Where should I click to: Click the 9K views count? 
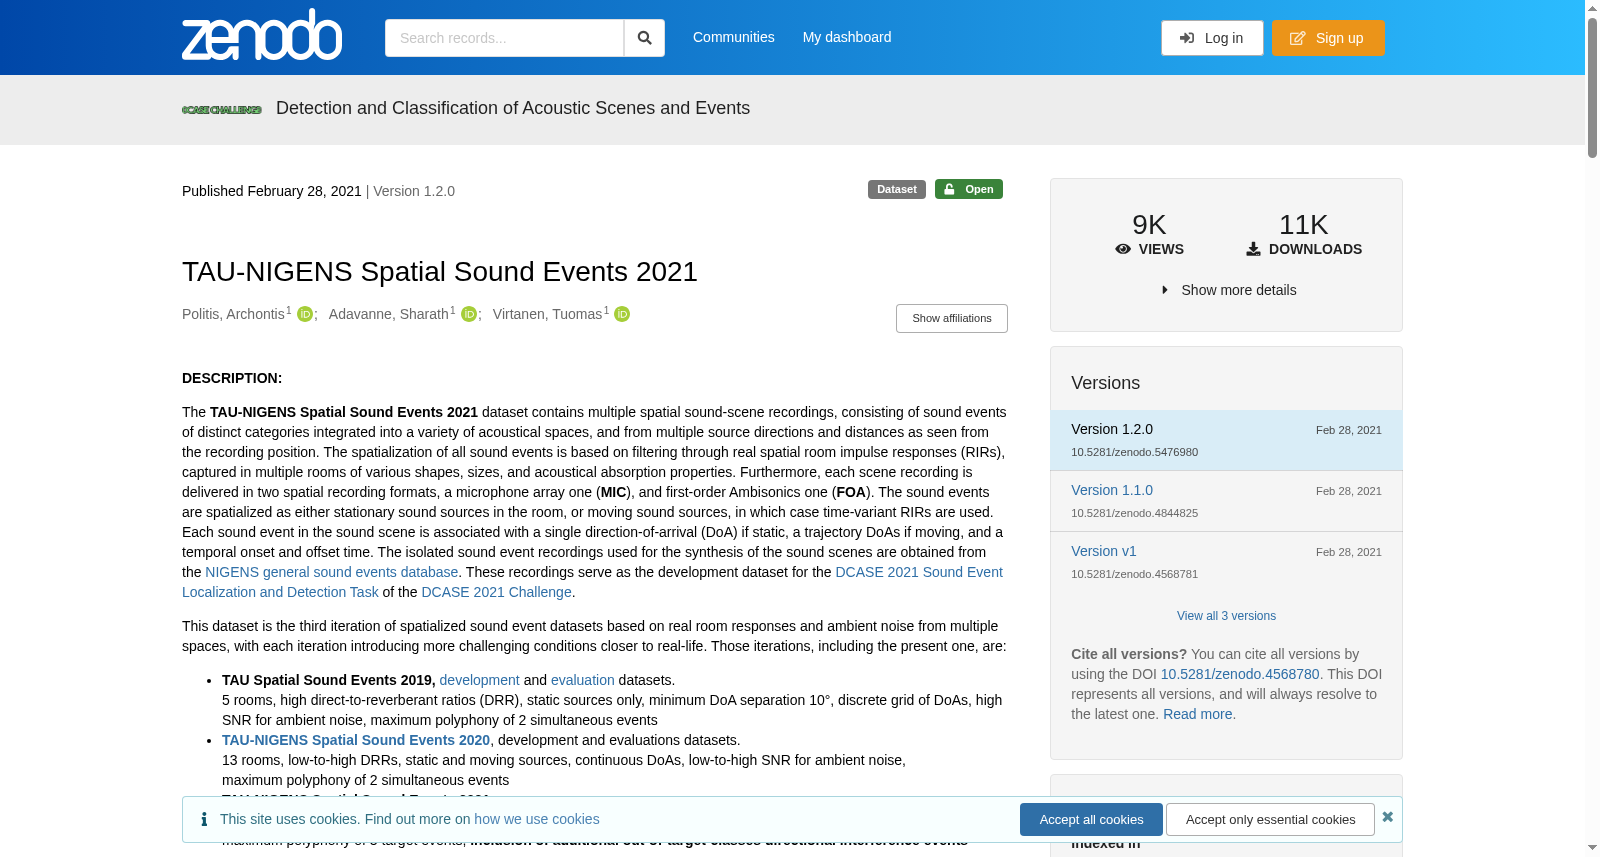click(x=1149, y=225)
